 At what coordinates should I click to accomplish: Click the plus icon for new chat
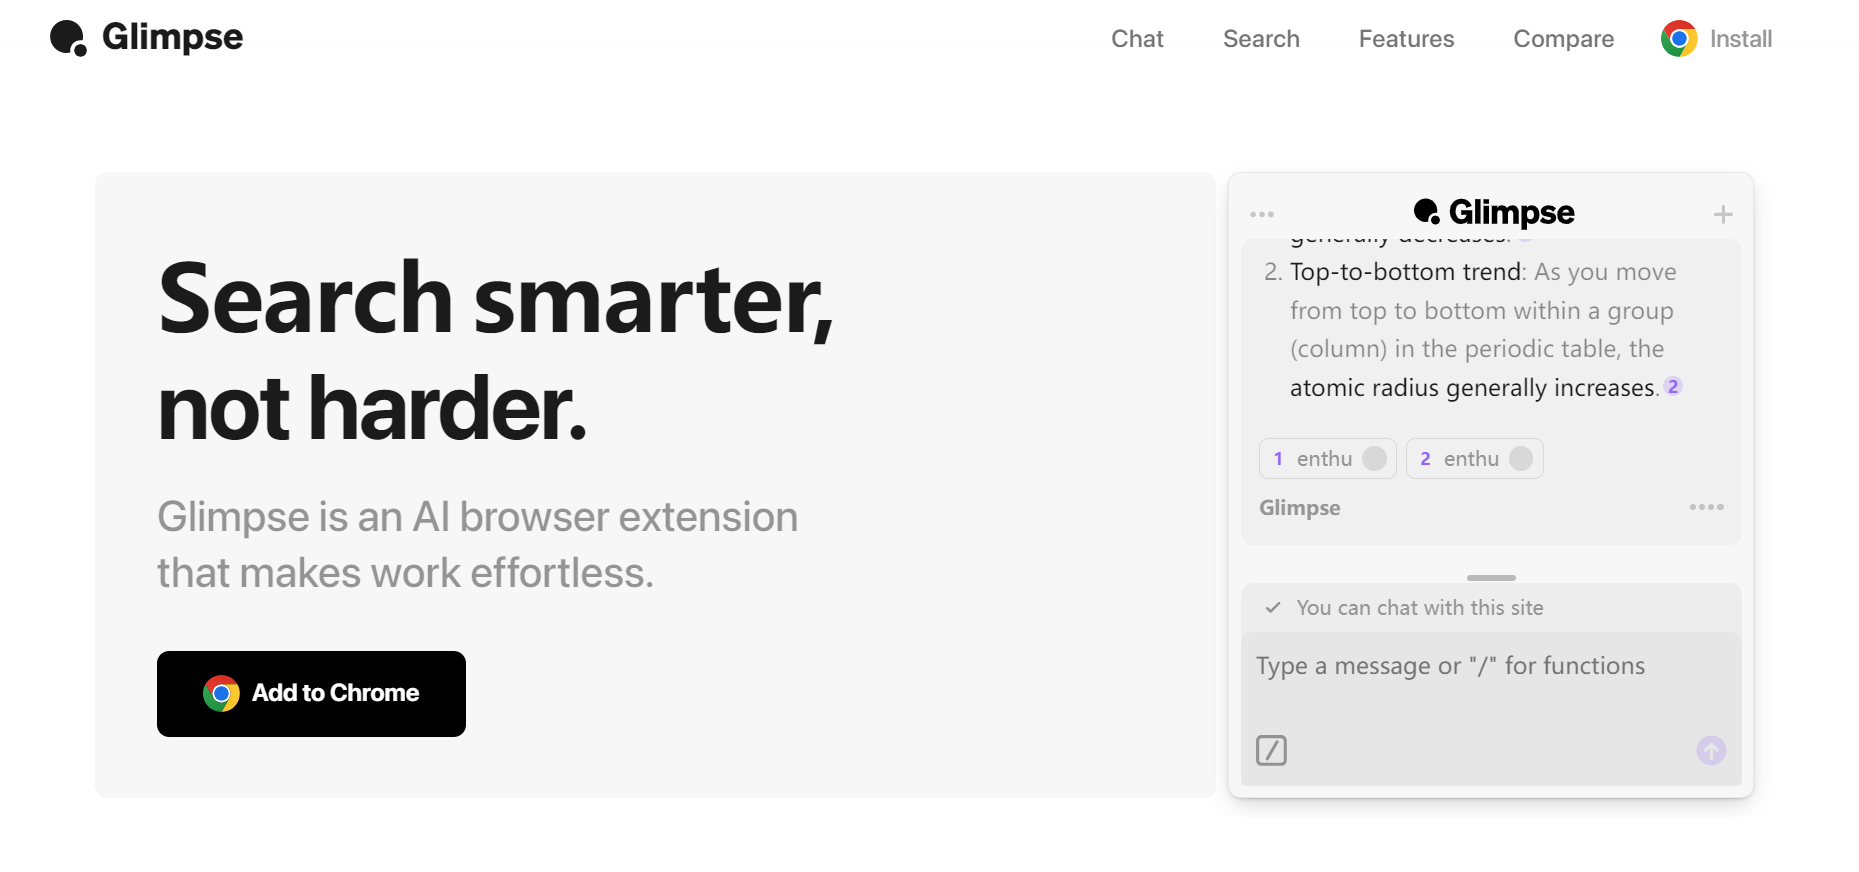(1723, 214)
